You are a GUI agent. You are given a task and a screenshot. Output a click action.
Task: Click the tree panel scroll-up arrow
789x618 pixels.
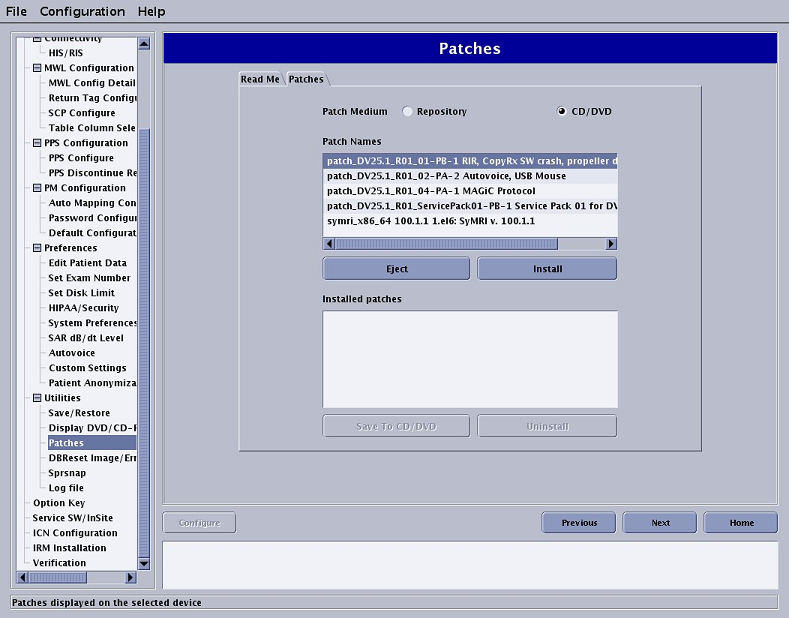click(144, 43)
